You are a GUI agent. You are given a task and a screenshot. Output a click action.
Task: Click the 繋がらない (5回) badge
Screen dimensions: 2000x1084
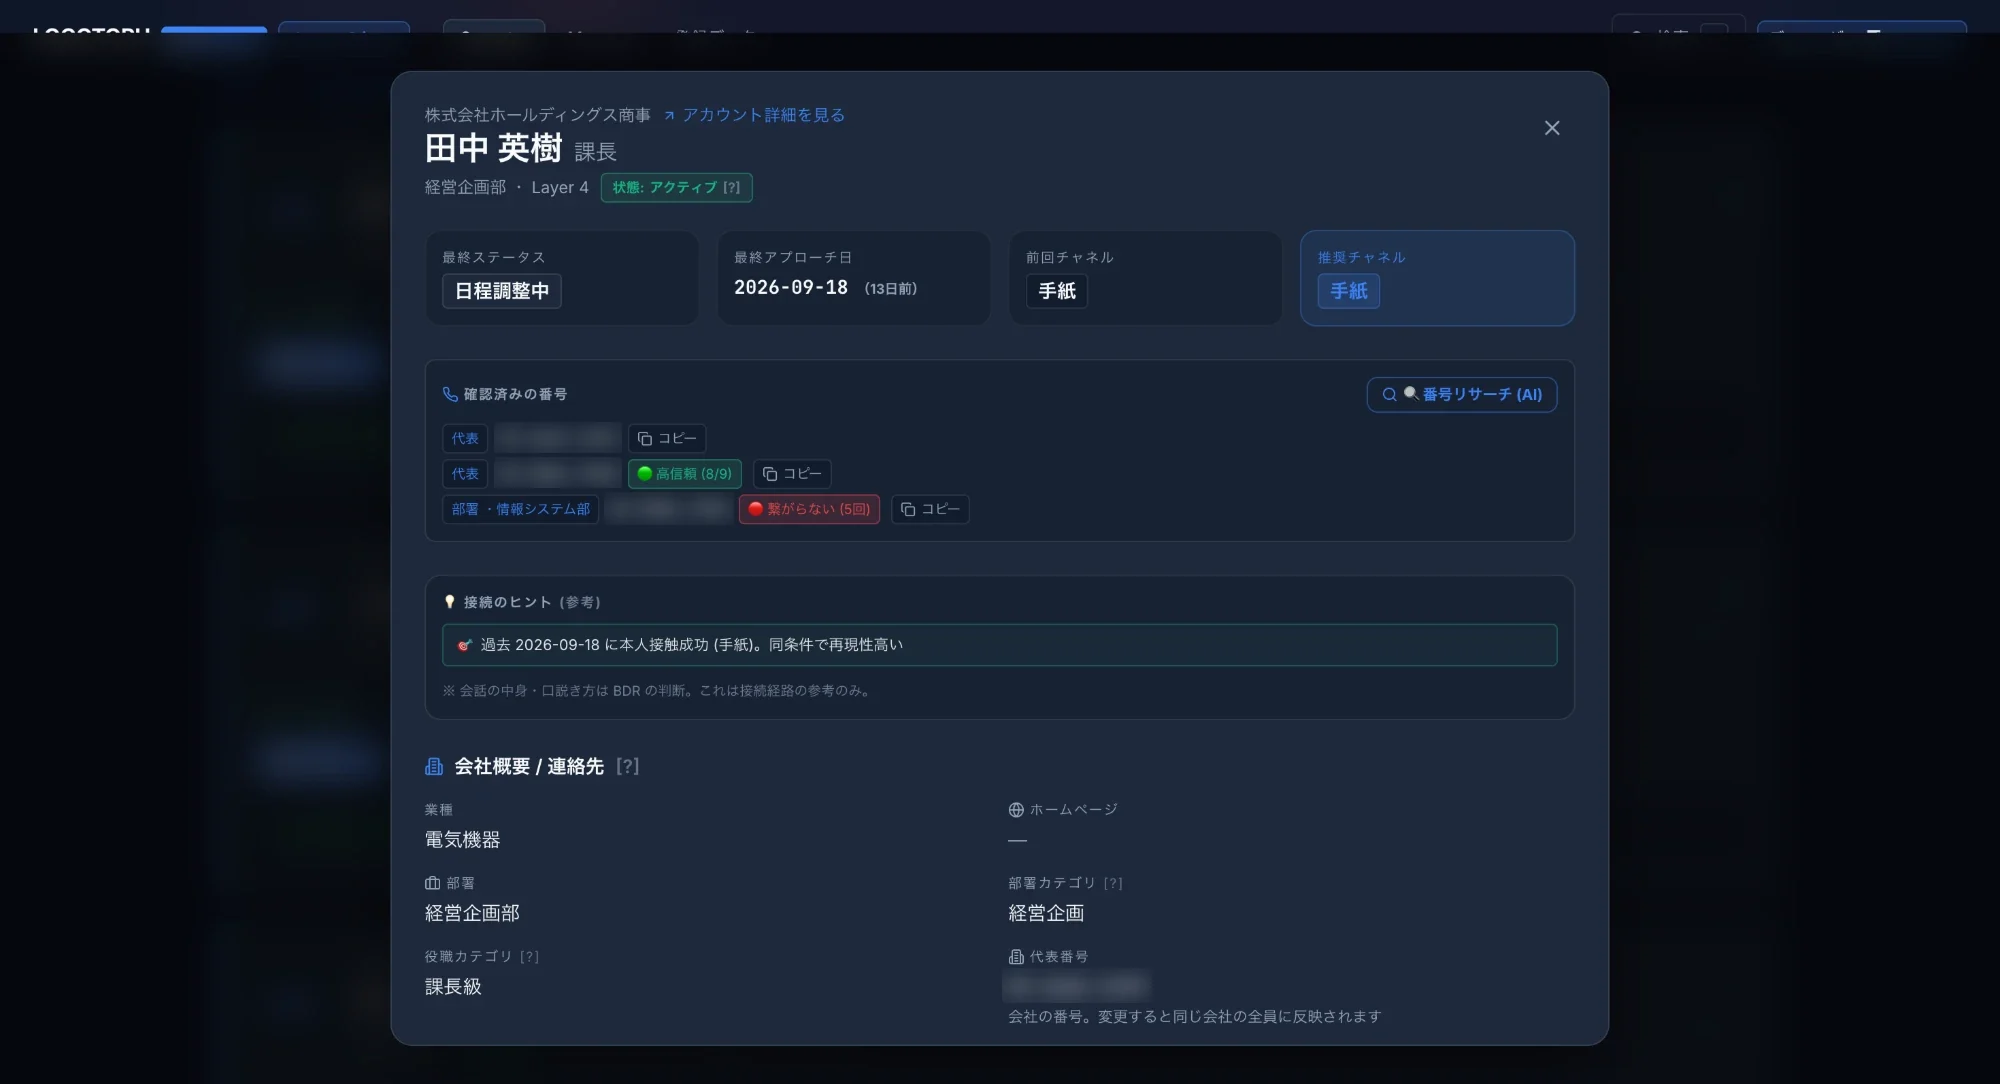point(809,510)
